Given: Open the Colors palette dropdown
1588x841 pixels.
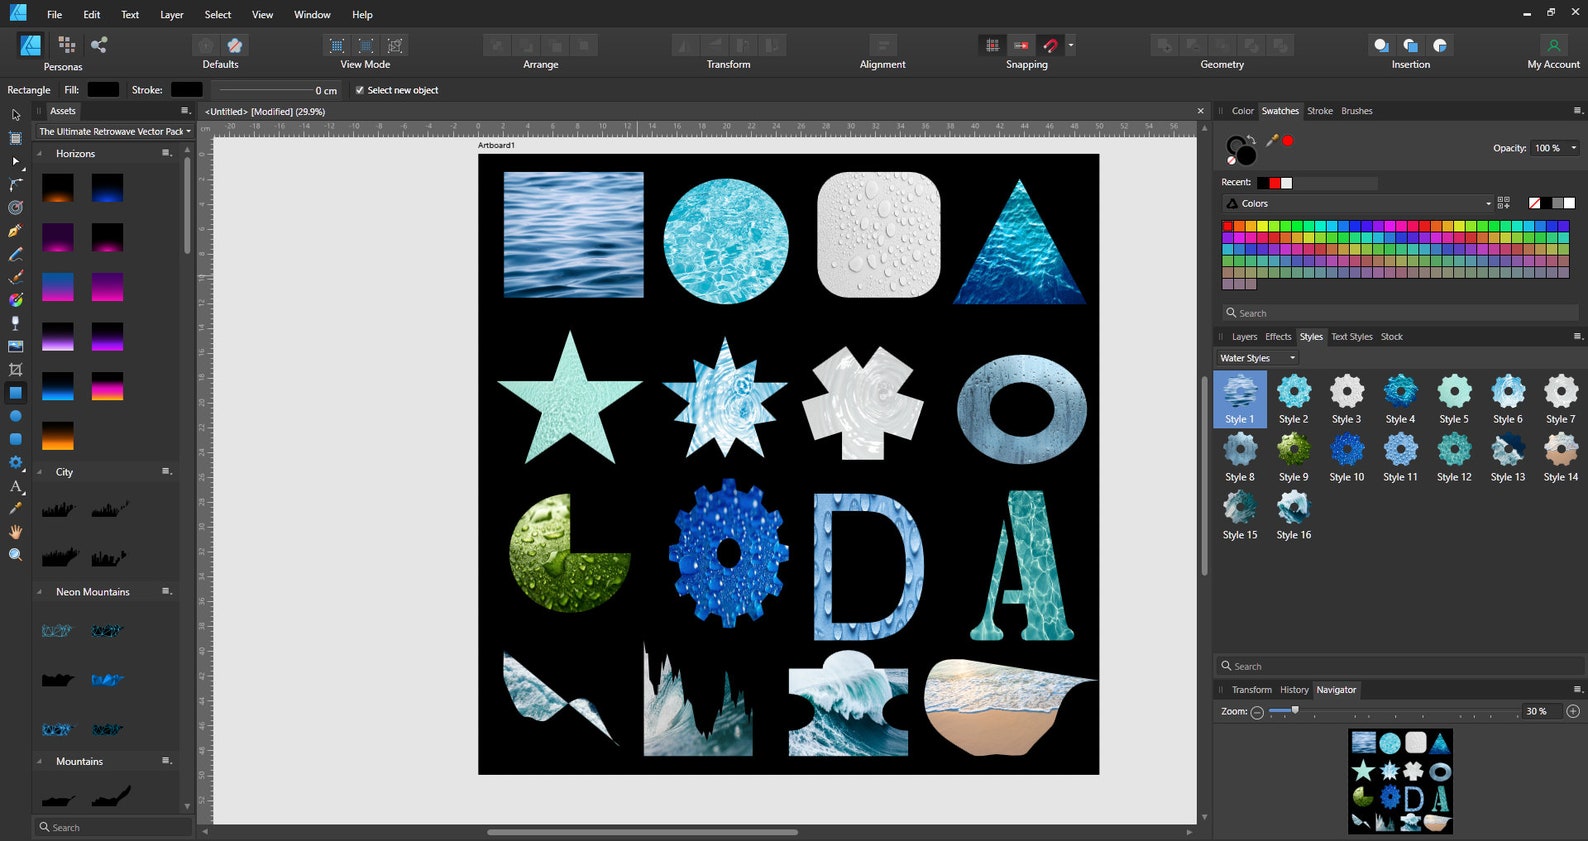Looking at the screenshot, I should (1359, 203).
